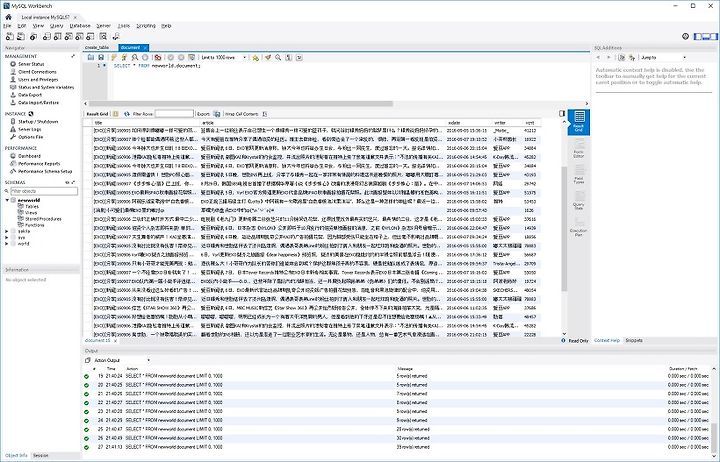
Task: Switch to the Context Help tab
Action: (607, 340)
